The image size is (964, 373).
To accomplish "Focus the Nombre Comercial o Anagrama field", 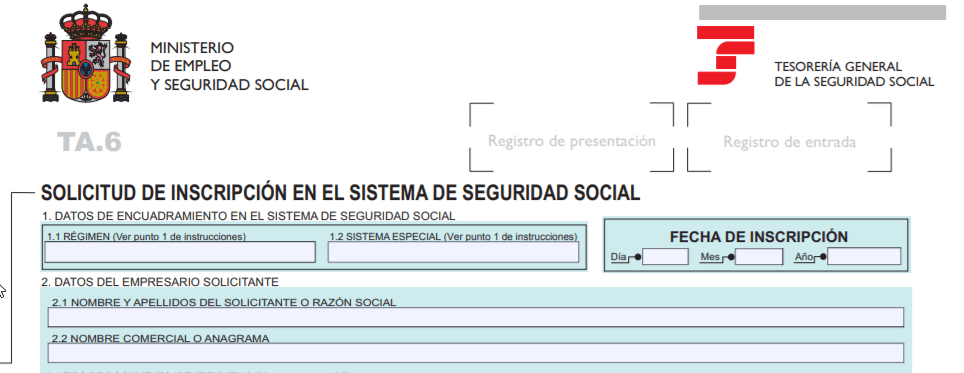I will point(476,353).
